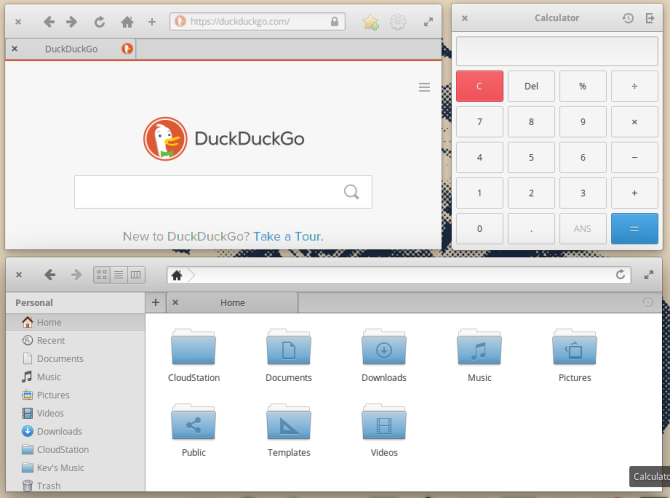Click the blue equals button
This screenshot has width=670, height=498.
point(634,229)
